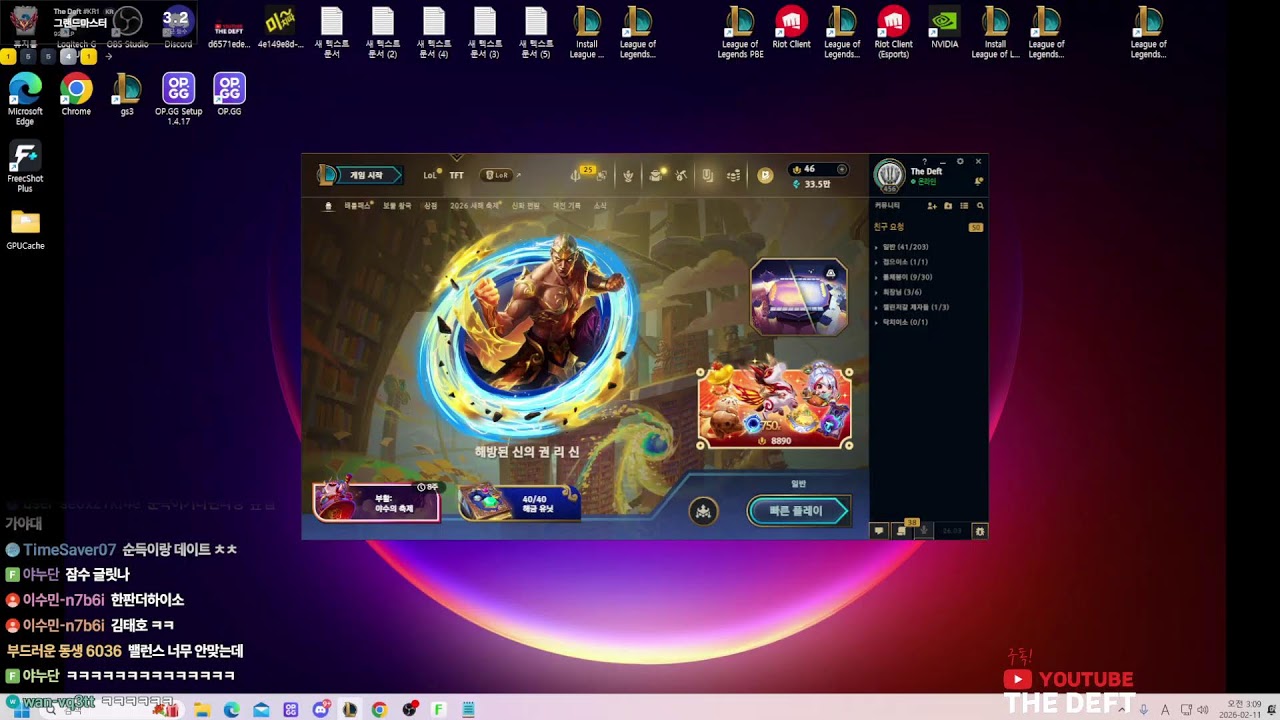Screen dimensions: 1280x720
Task: Open the Clash banner icon
Action: tap(655, 175)
